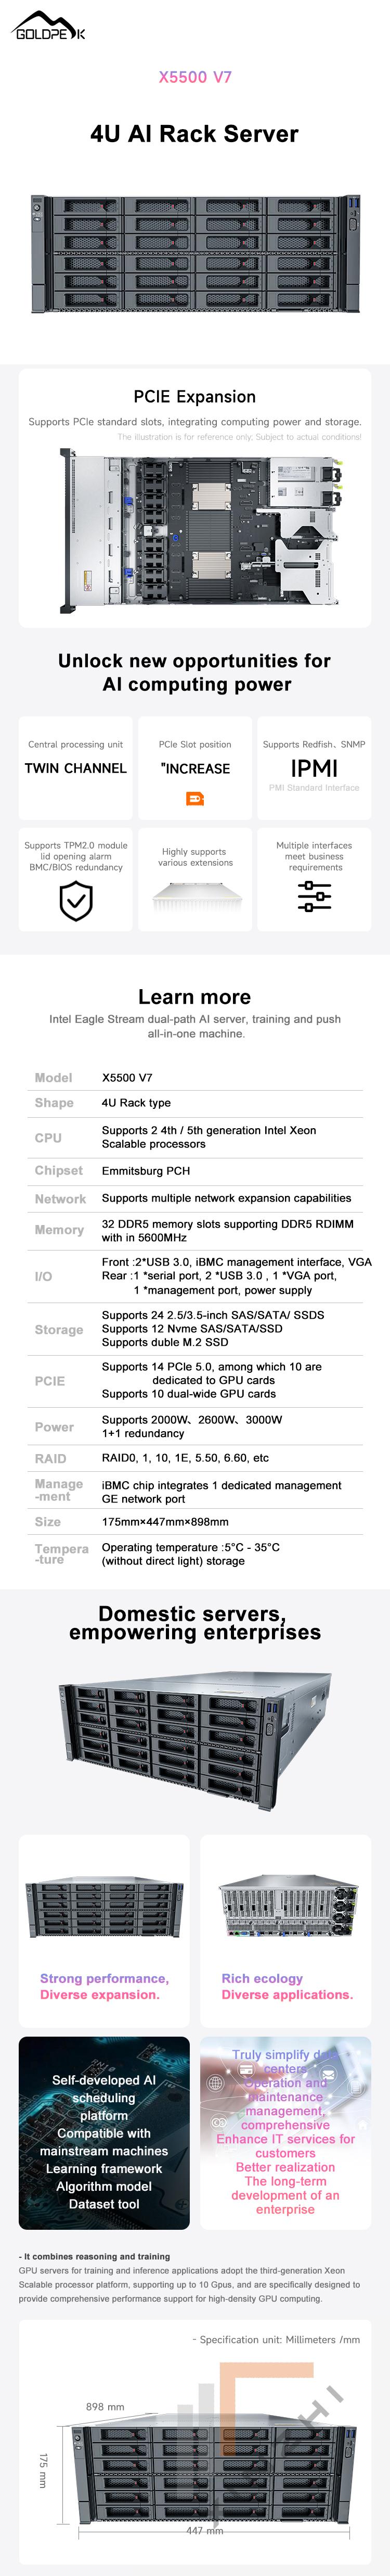Click the globe icon on data center card
The height and width of the screenshot is (2576, 390).
215,2082
